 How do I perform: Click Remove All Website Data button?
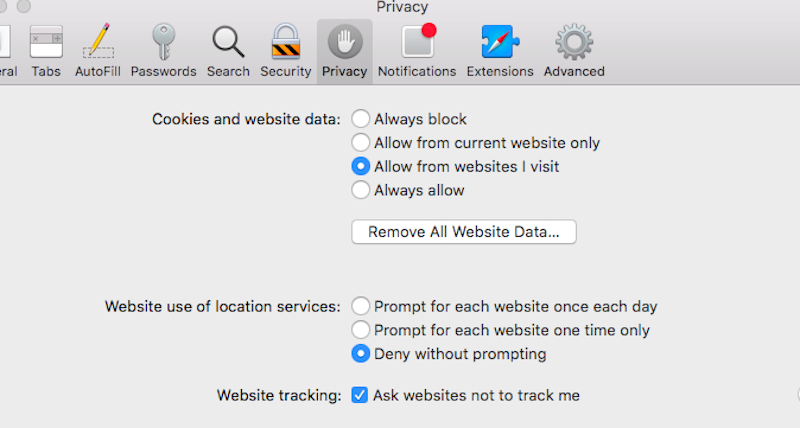(464, 232)
